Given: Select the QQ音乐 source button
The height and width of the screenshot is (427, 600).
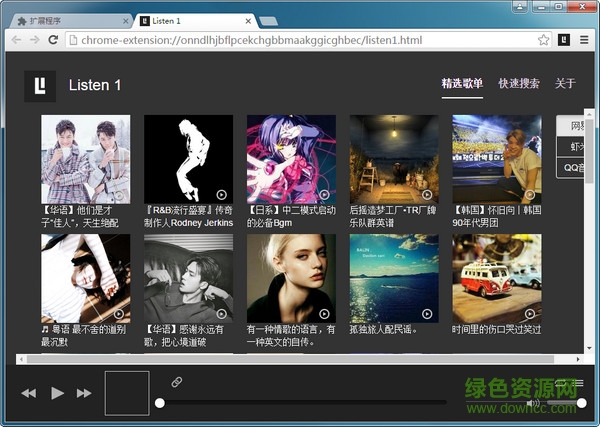Looking at the screenshot, I should (x=574, y=168).
